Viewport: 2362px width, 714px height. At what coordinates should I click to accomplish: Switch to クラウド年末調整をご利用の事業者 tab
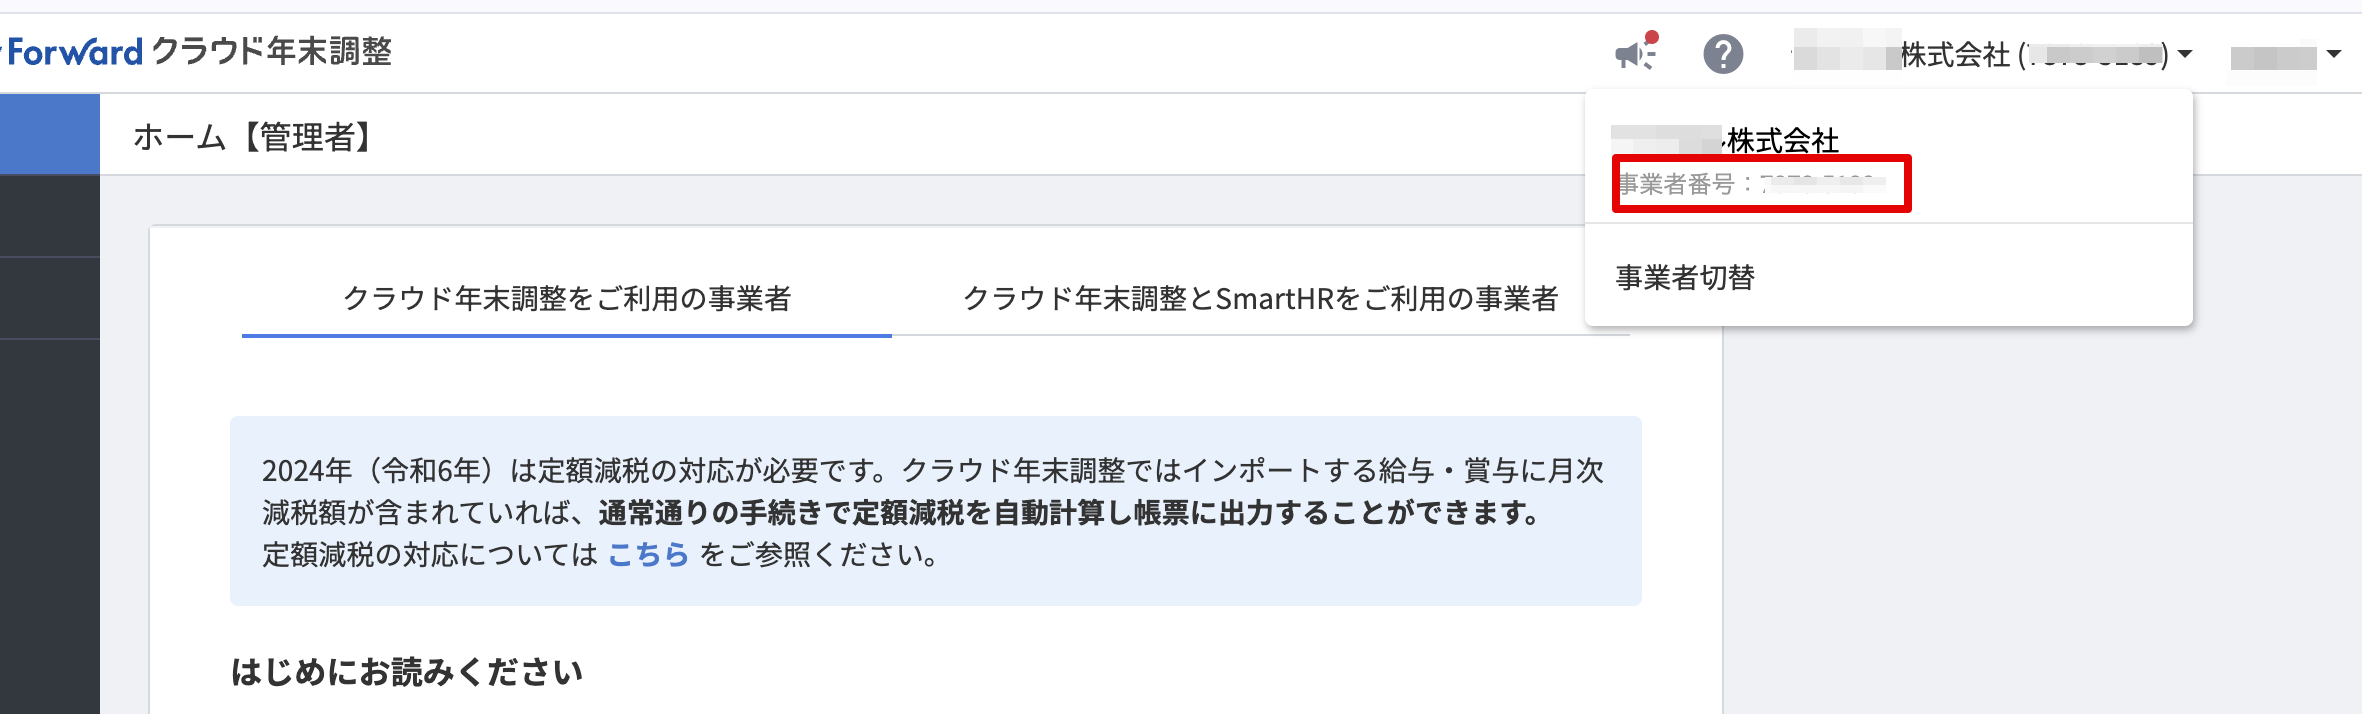pyautogui.click(x=566, y=298)
